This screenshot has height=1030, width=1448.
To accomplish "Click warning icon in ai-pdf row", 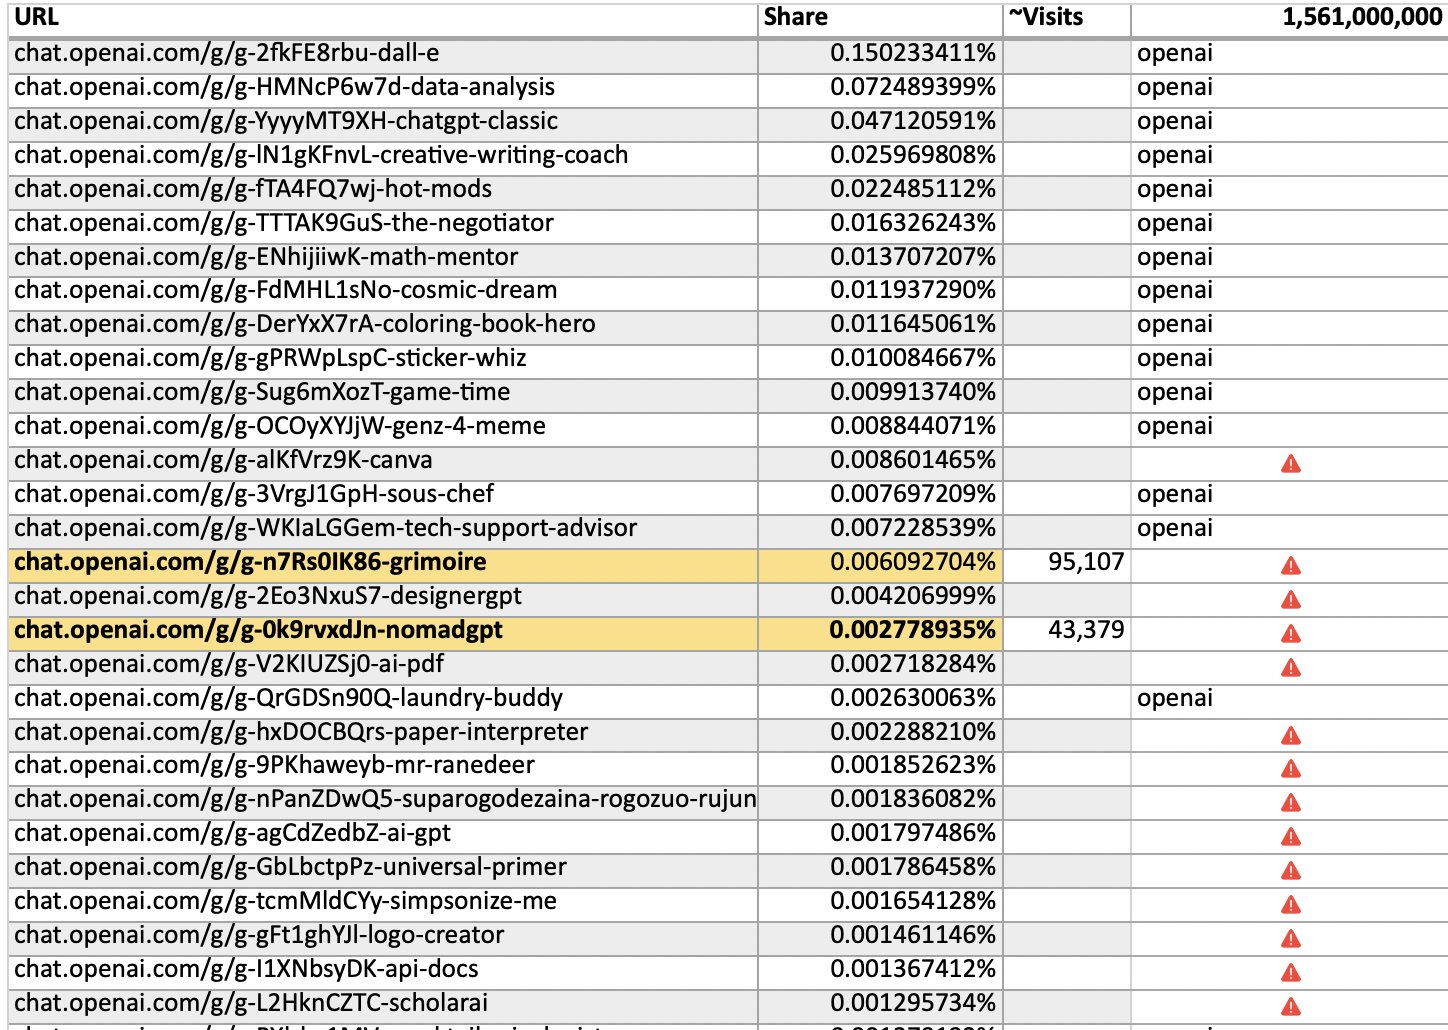I will click(x=1291, y=667).
